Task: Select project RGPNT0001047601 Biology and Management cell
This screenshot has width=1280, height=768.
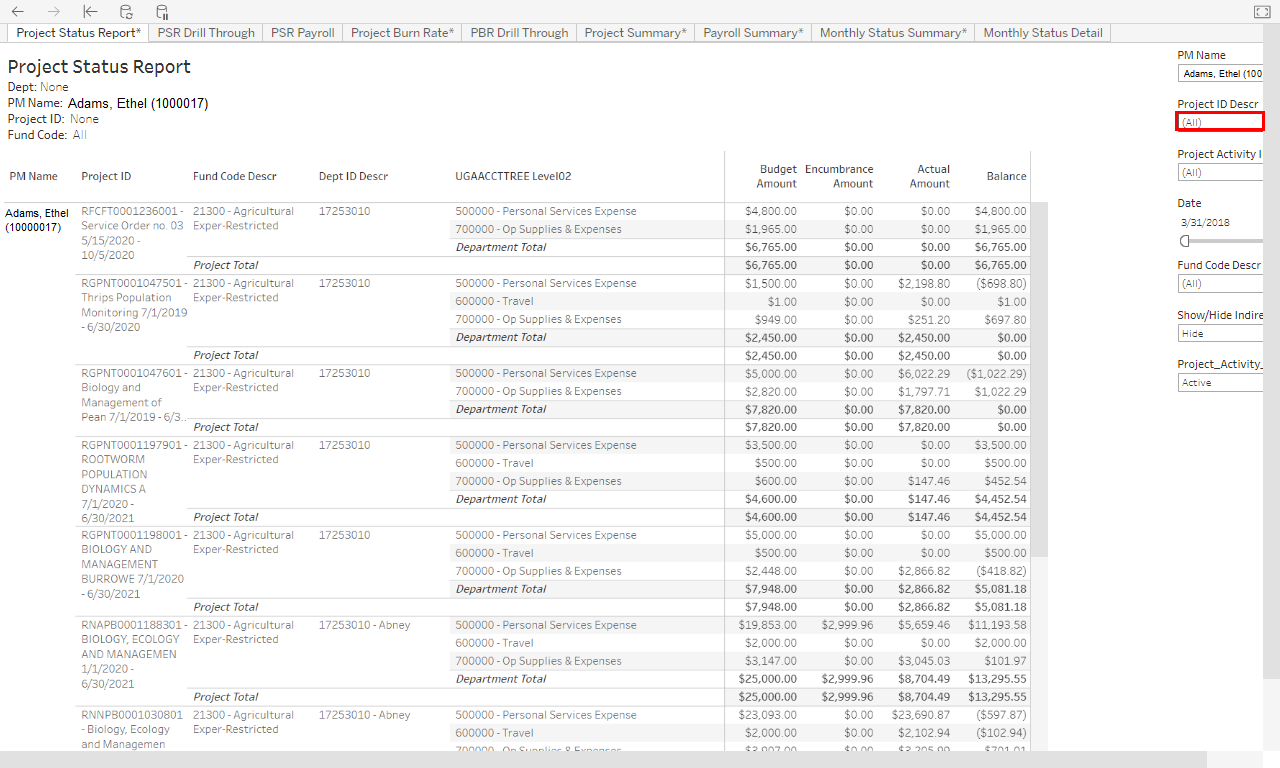Action: tap(133, 395)
